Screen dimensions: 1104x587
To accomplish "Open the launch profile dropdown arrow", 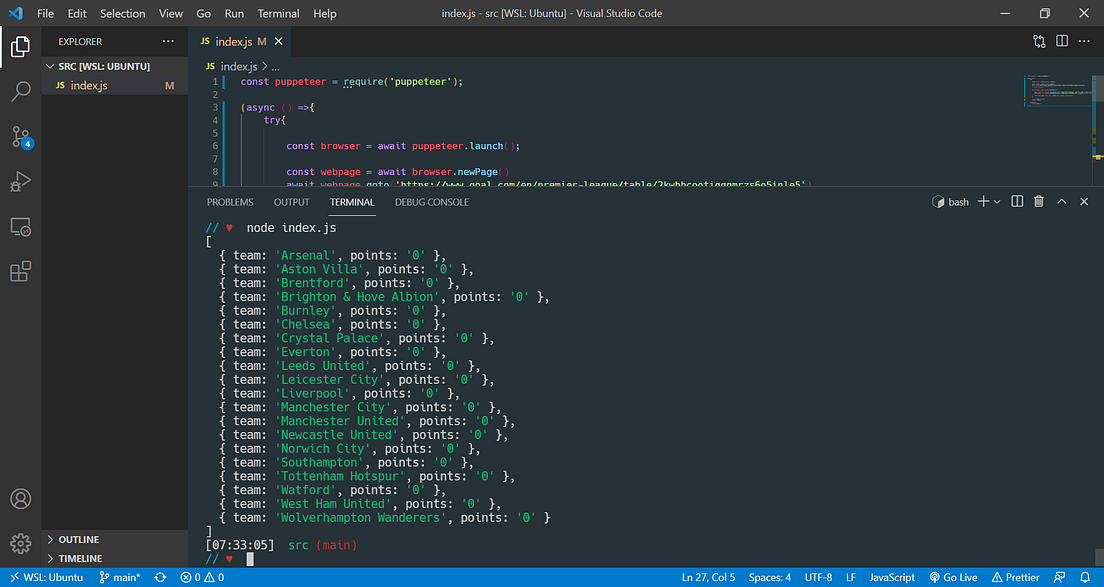I will [x=997, y=202].
